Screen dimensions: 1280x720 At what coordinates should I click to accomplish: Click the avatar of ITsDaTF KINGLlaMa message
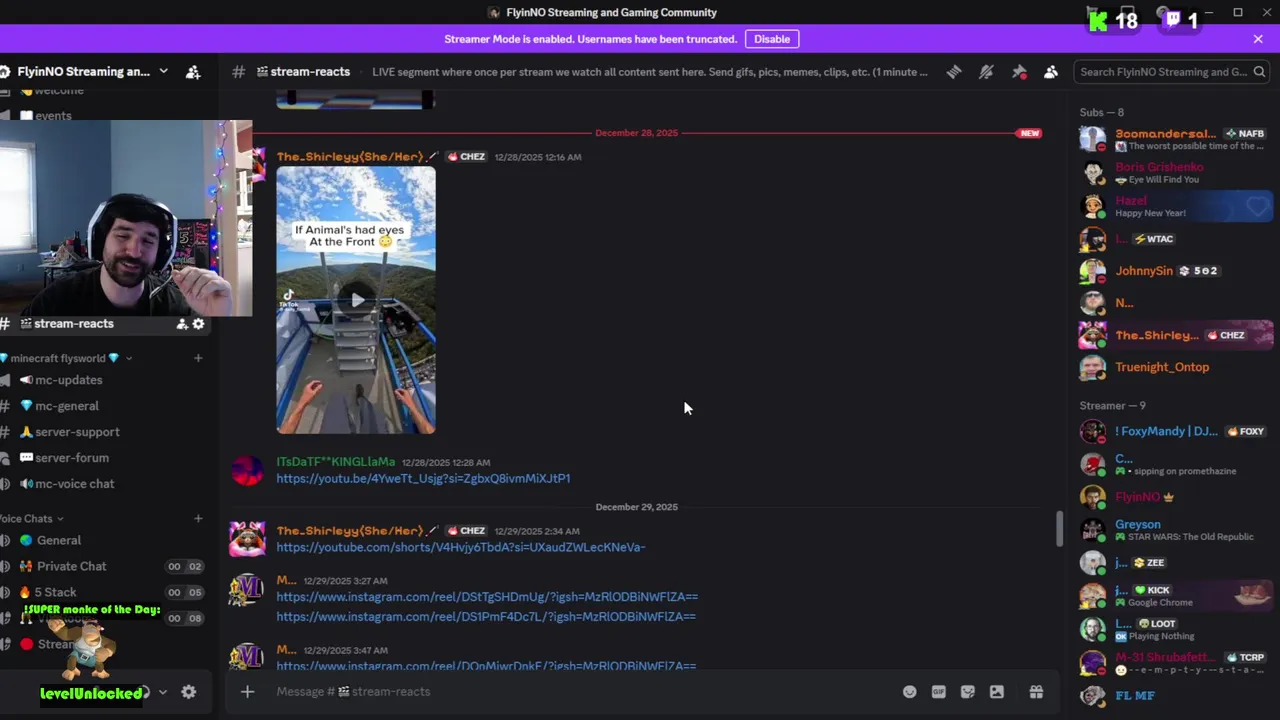coord(247,470)
